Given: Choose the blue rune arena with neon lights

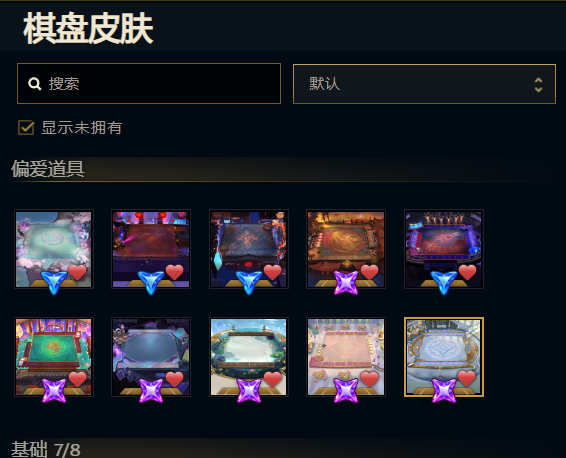Looking at the screenshot, I should coord(249,249).
